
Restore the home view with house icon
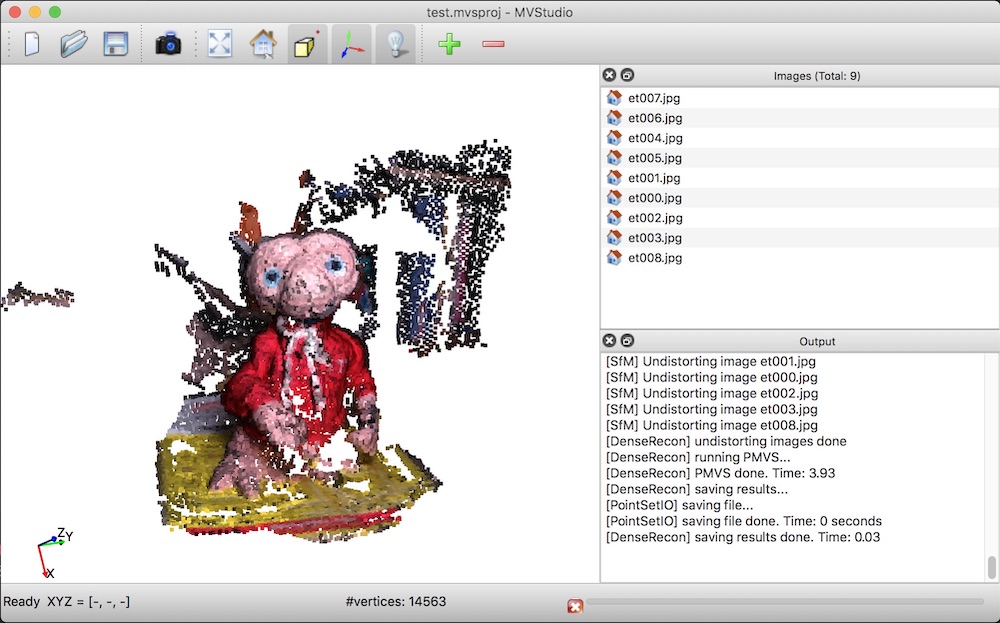click(x=263, y=44)
